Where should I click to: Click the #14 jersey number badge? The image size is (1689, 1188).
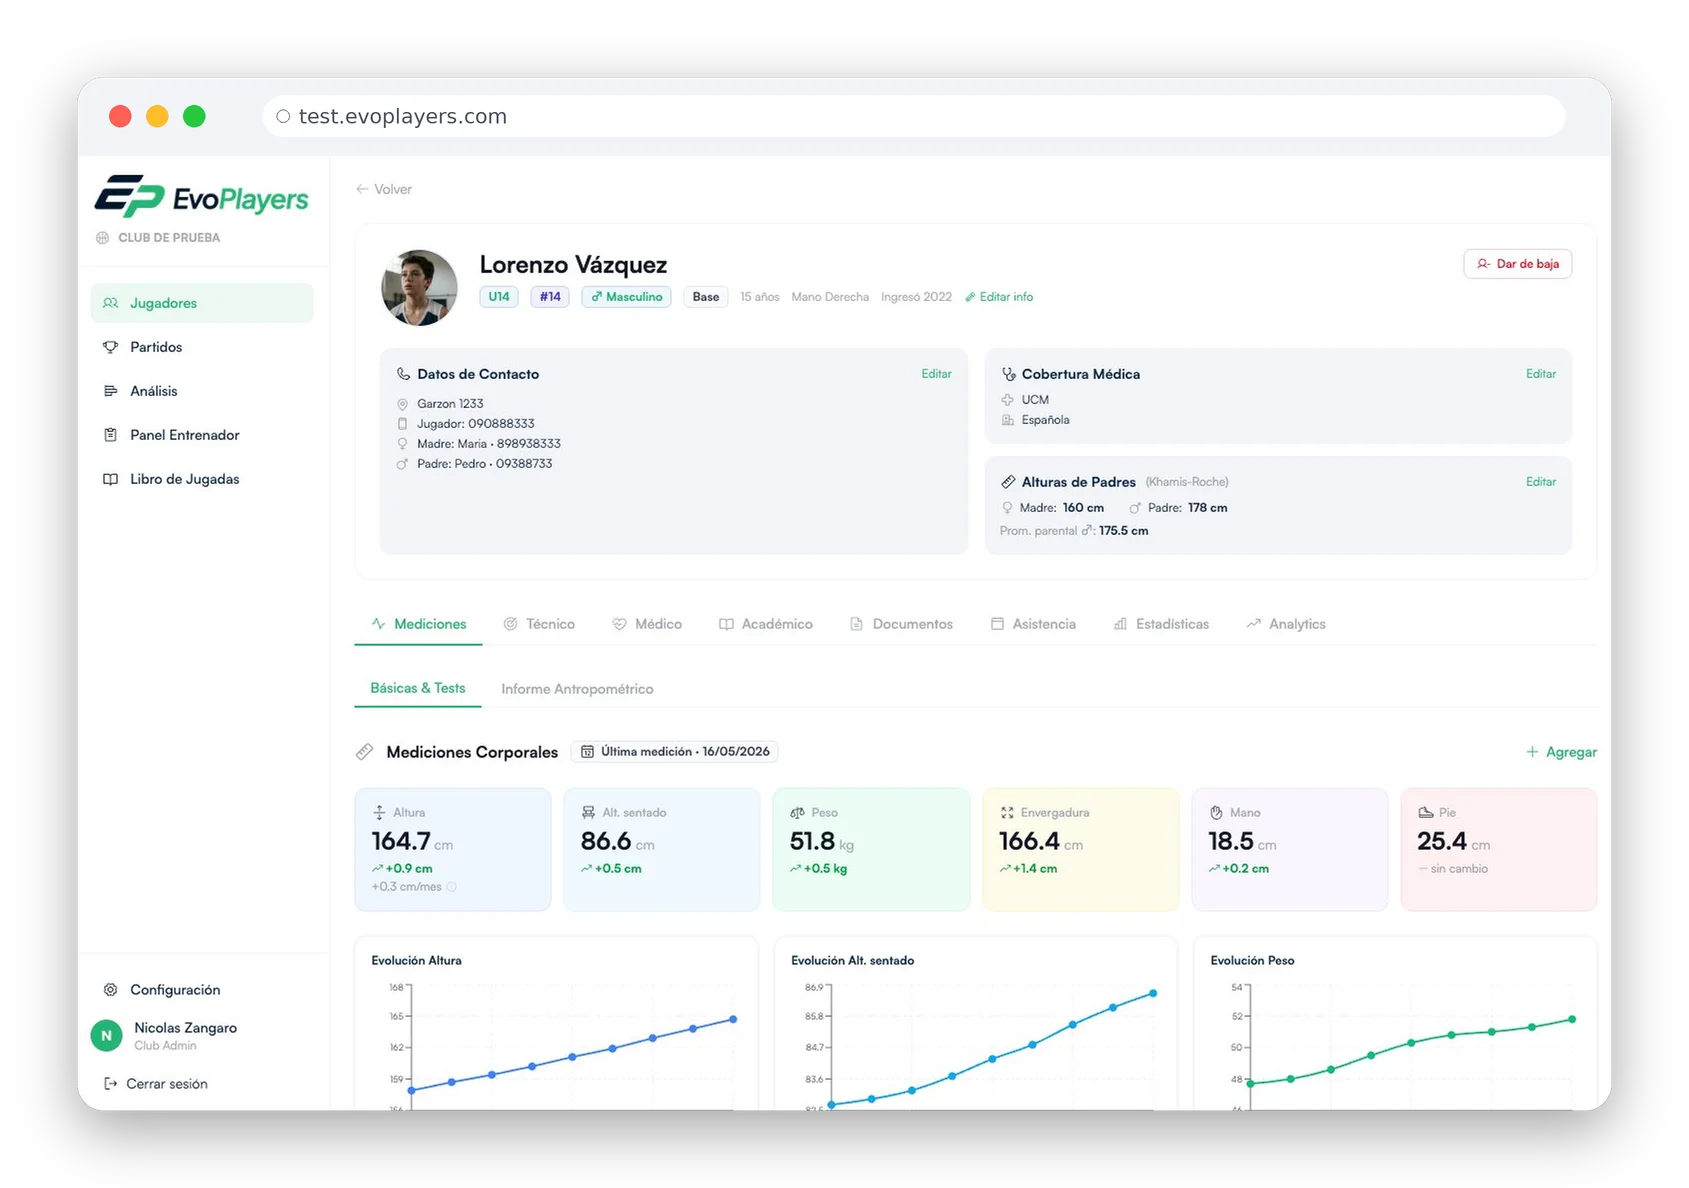coord(550,297)
